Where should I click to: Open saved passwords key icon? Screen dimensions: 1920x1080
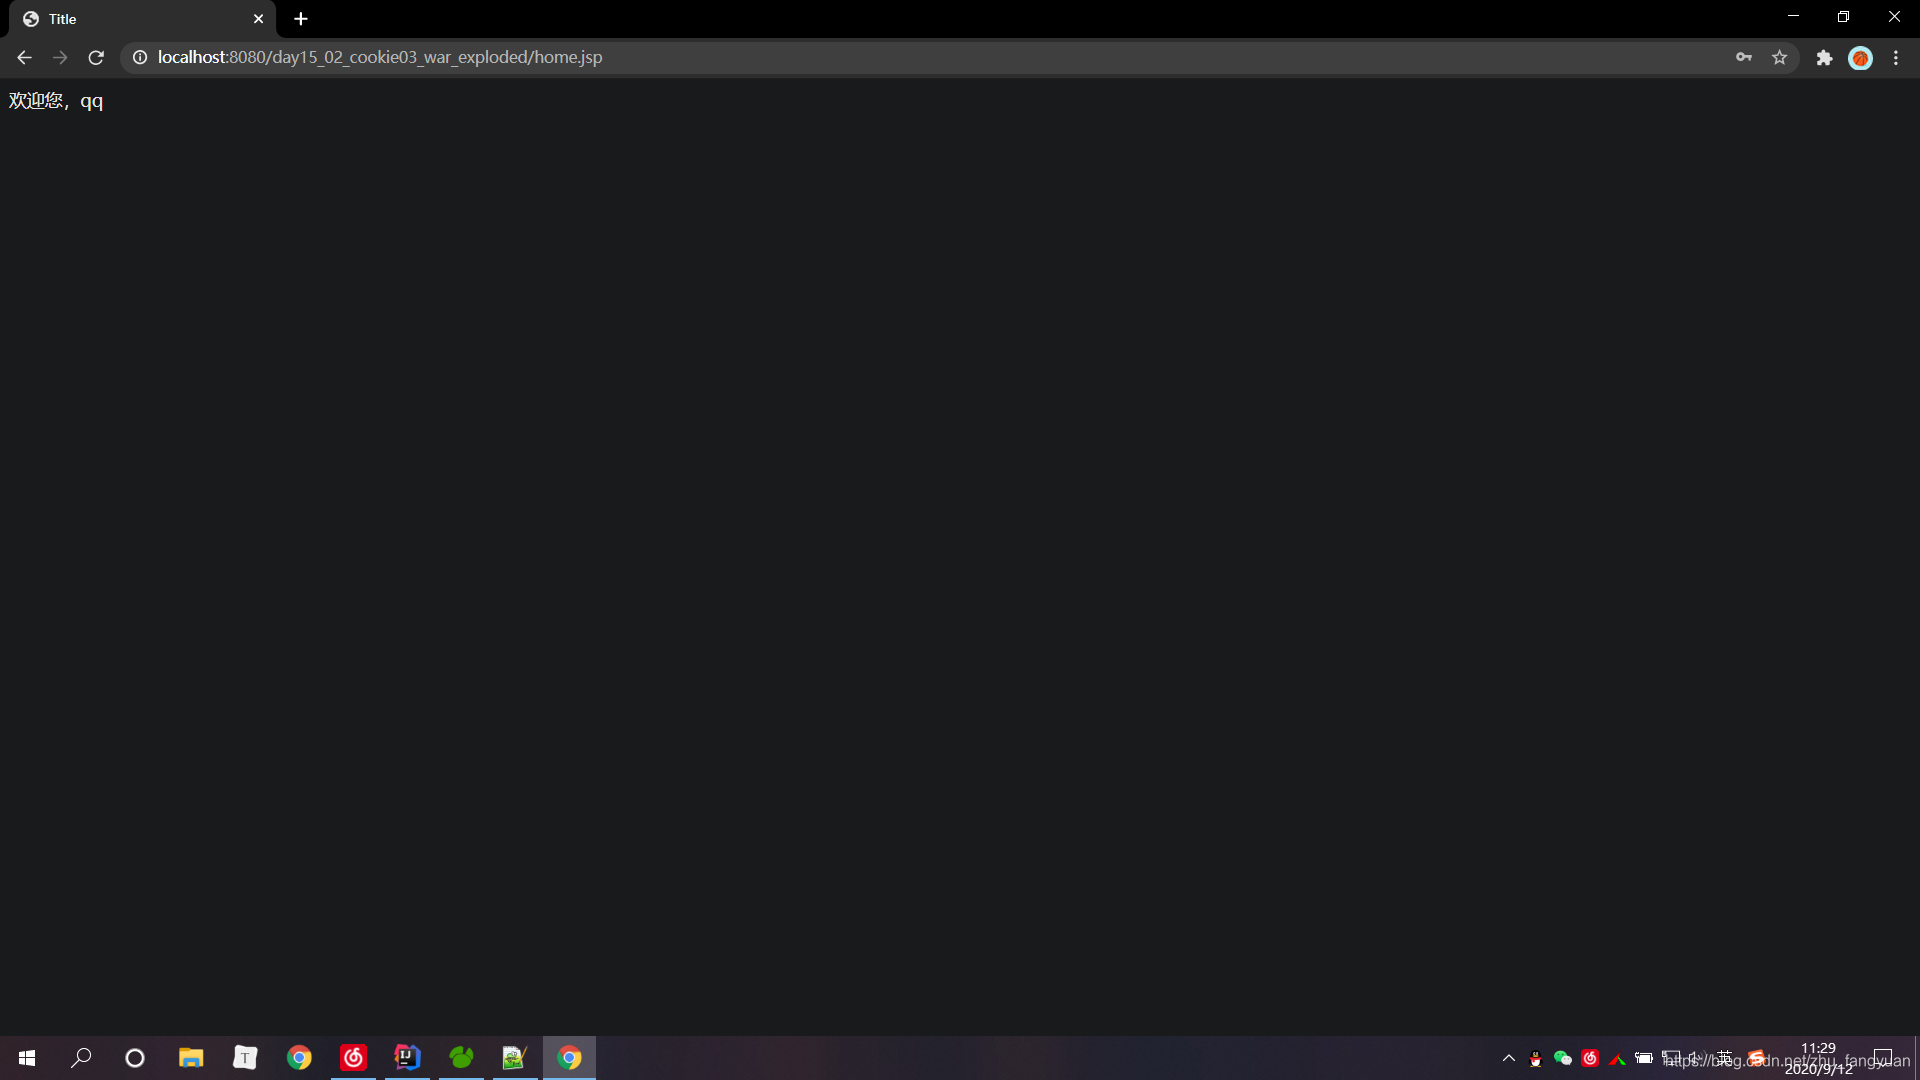(x=1744, y=58)
